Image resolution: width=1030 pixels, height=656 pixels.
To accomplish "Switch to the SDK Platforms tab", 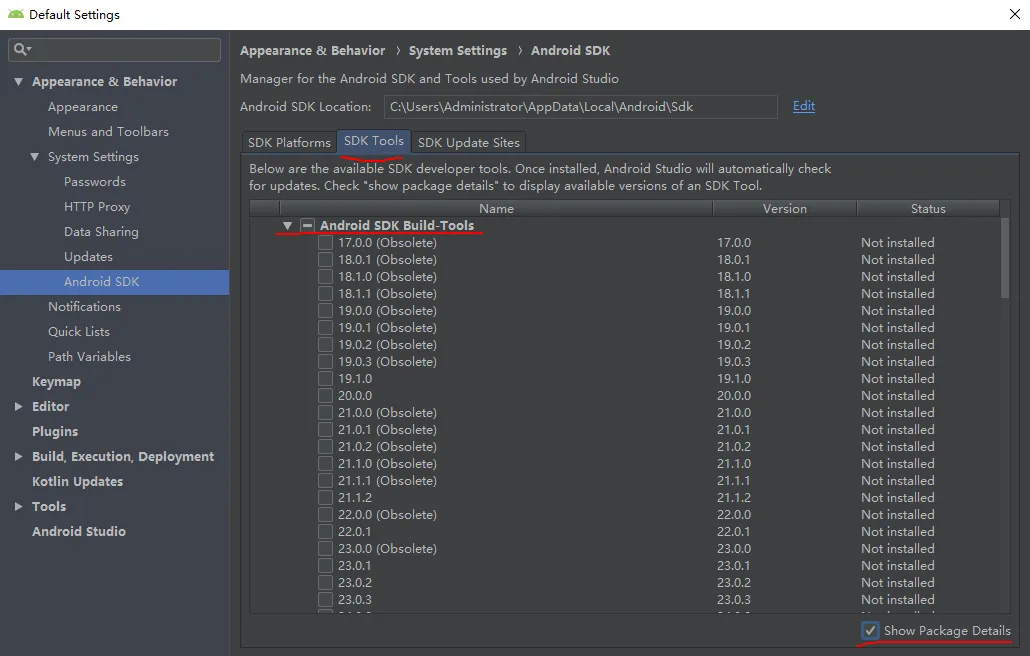I will (x=289, y=142).
